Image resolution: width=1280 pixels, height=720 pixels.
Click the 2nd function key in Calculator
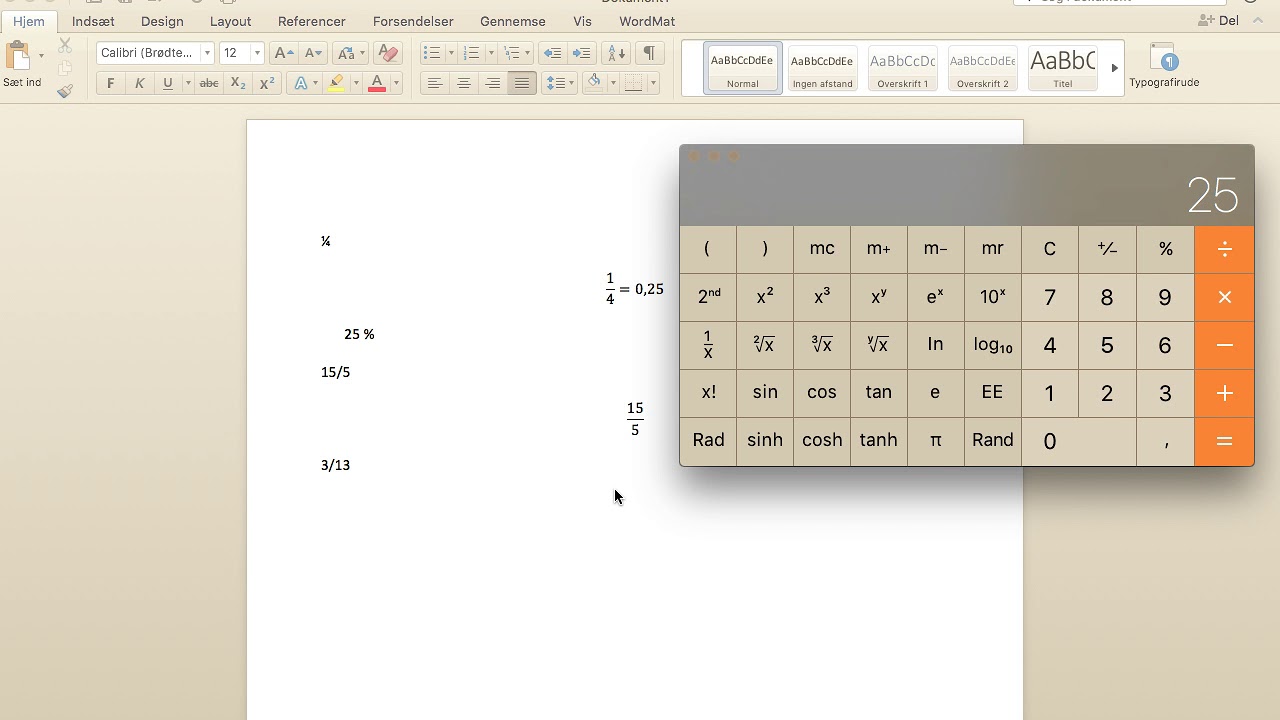coord(708,297)
